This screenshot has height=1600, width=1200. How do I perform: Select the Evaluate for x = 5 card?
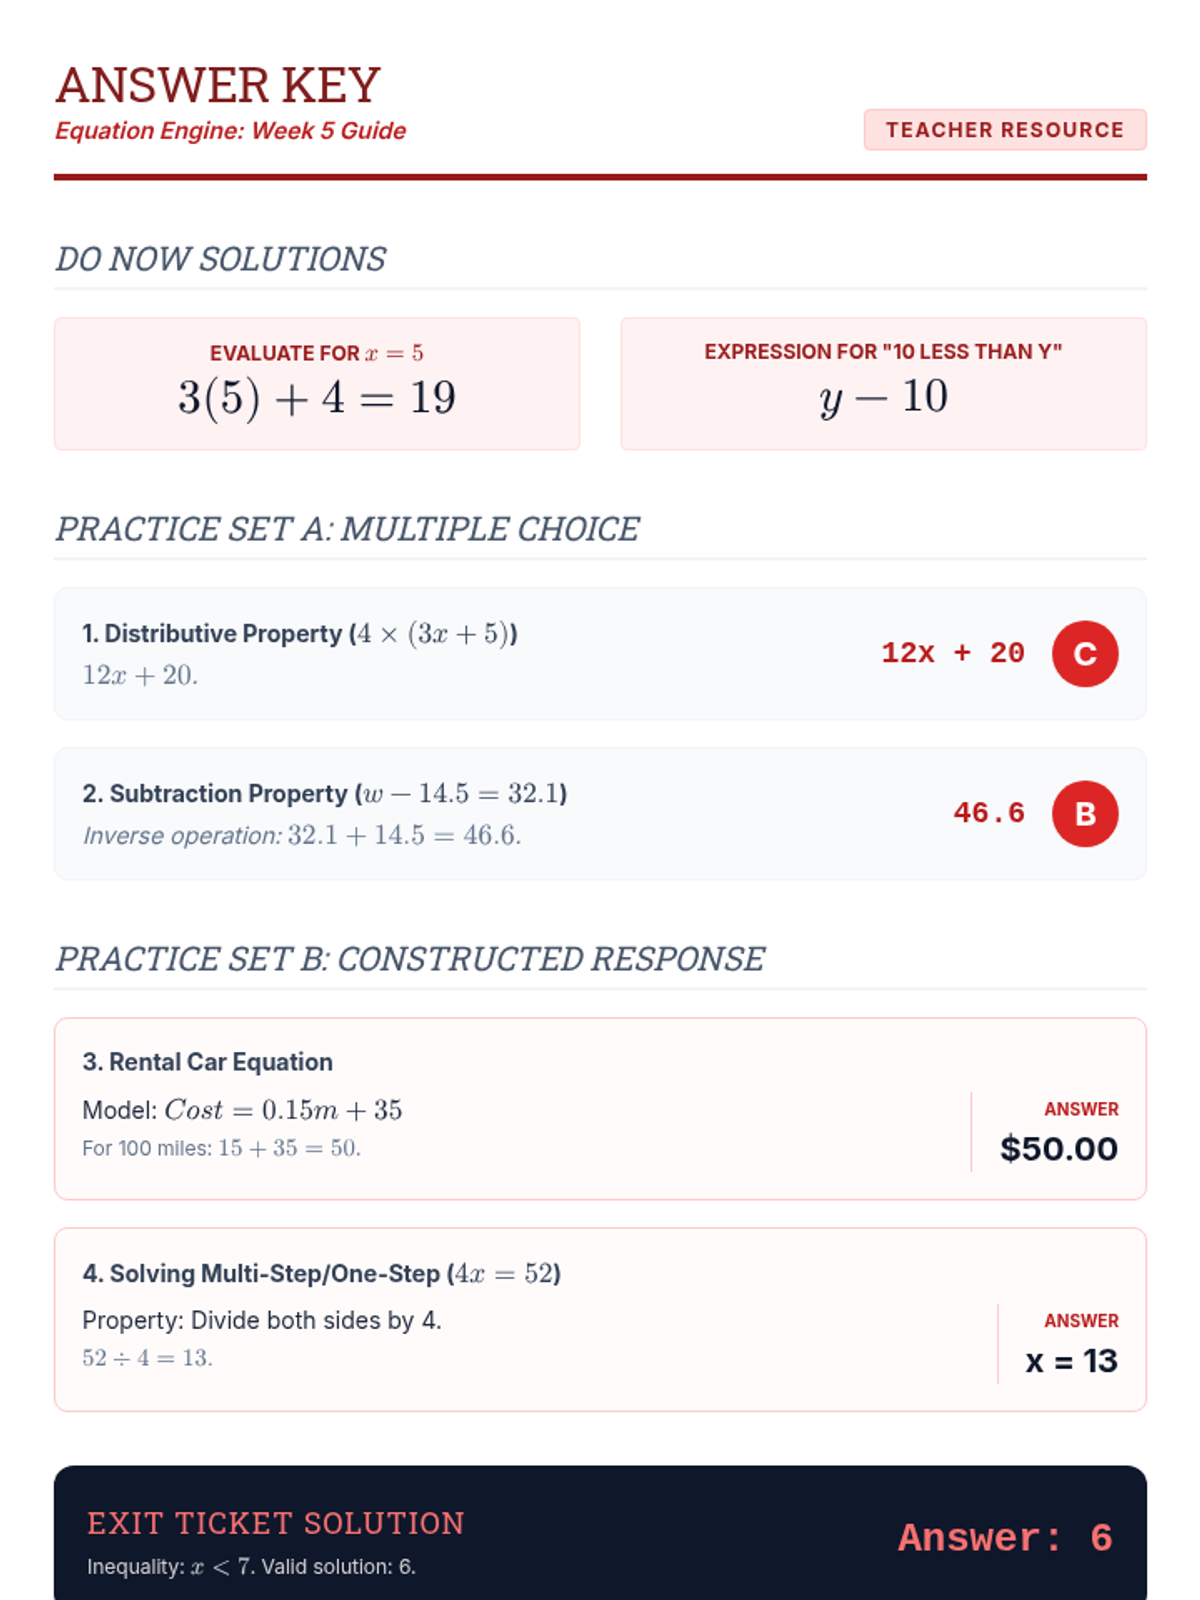[317, 384]
